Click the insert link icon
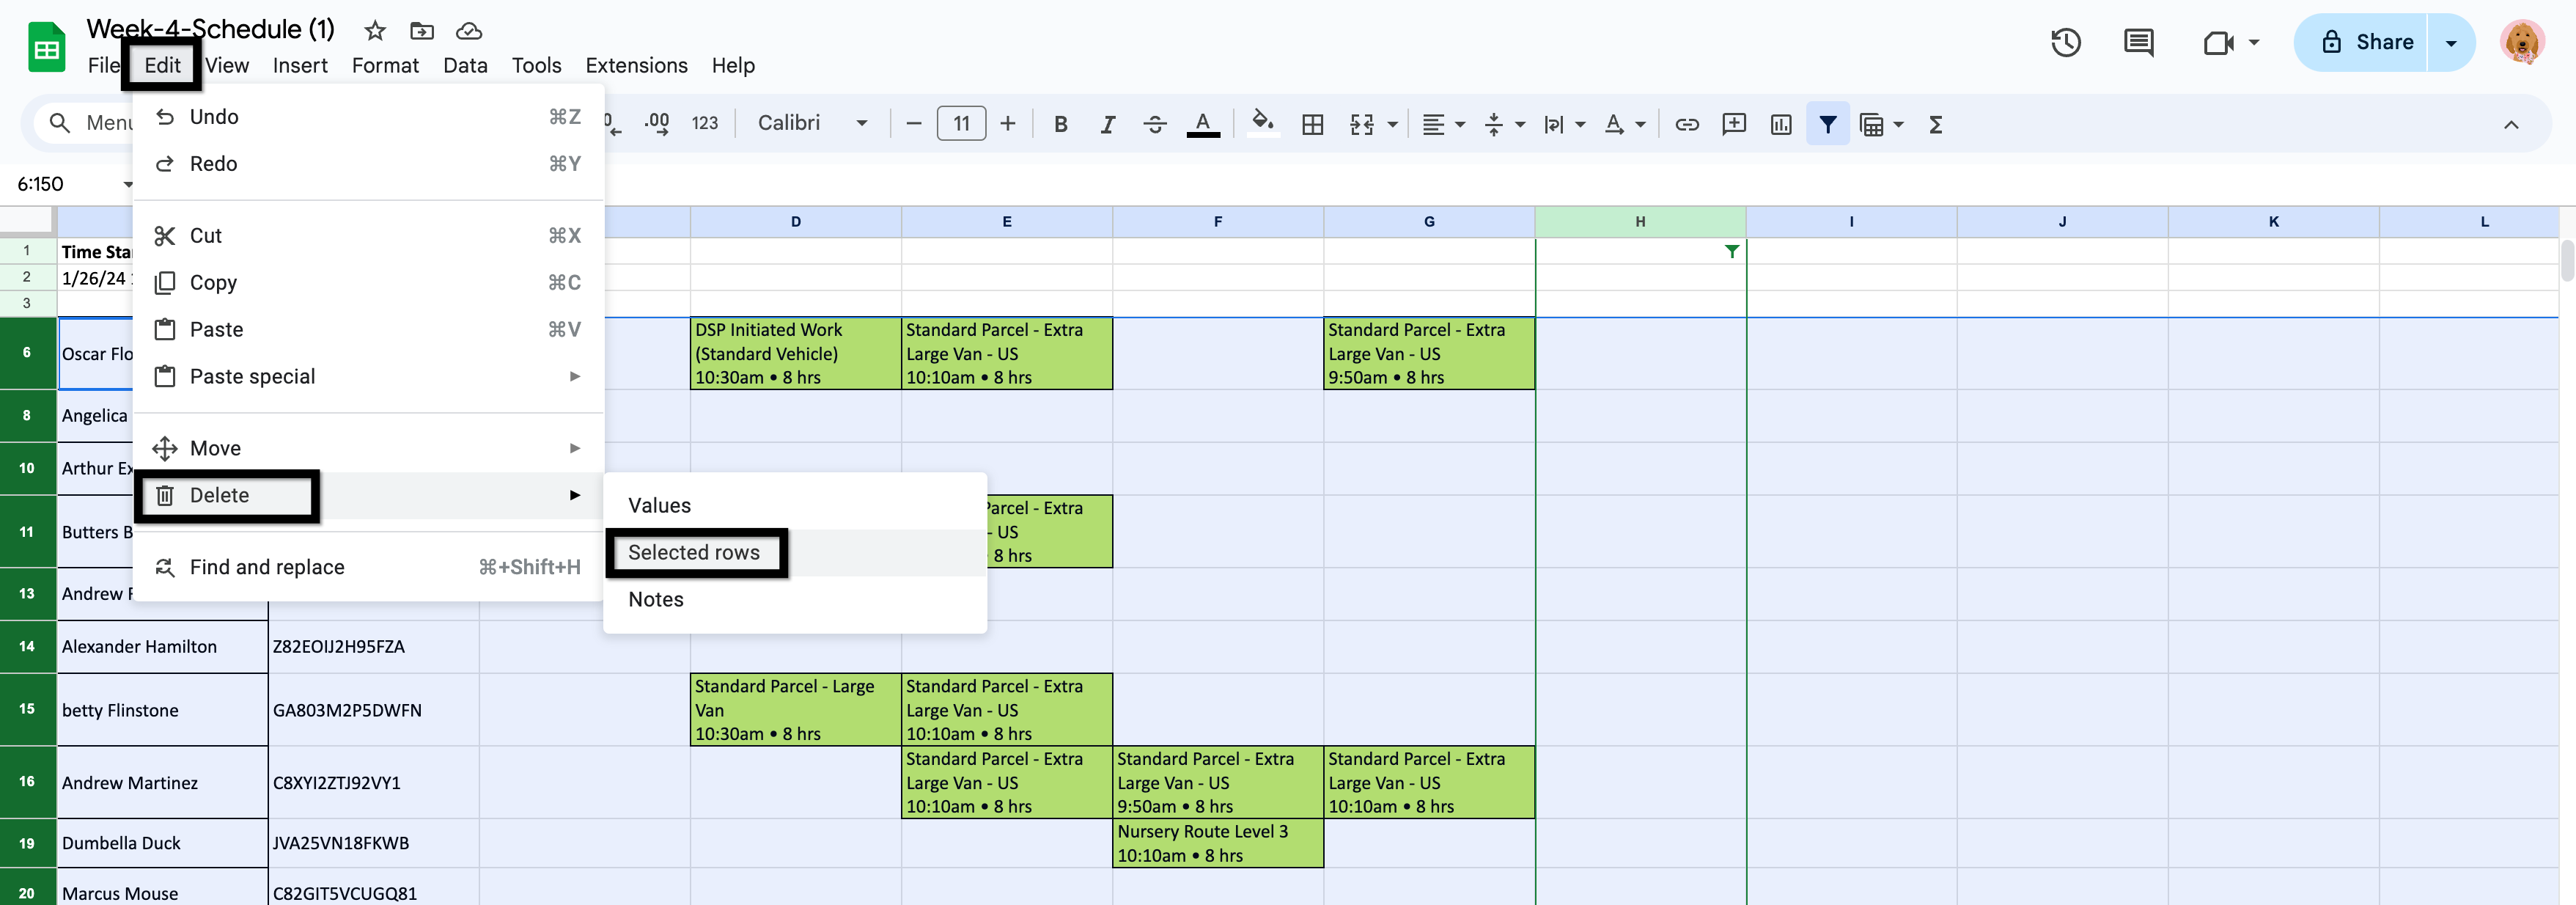This screenshot has height=905, width=2576. tap(1687, 124)
